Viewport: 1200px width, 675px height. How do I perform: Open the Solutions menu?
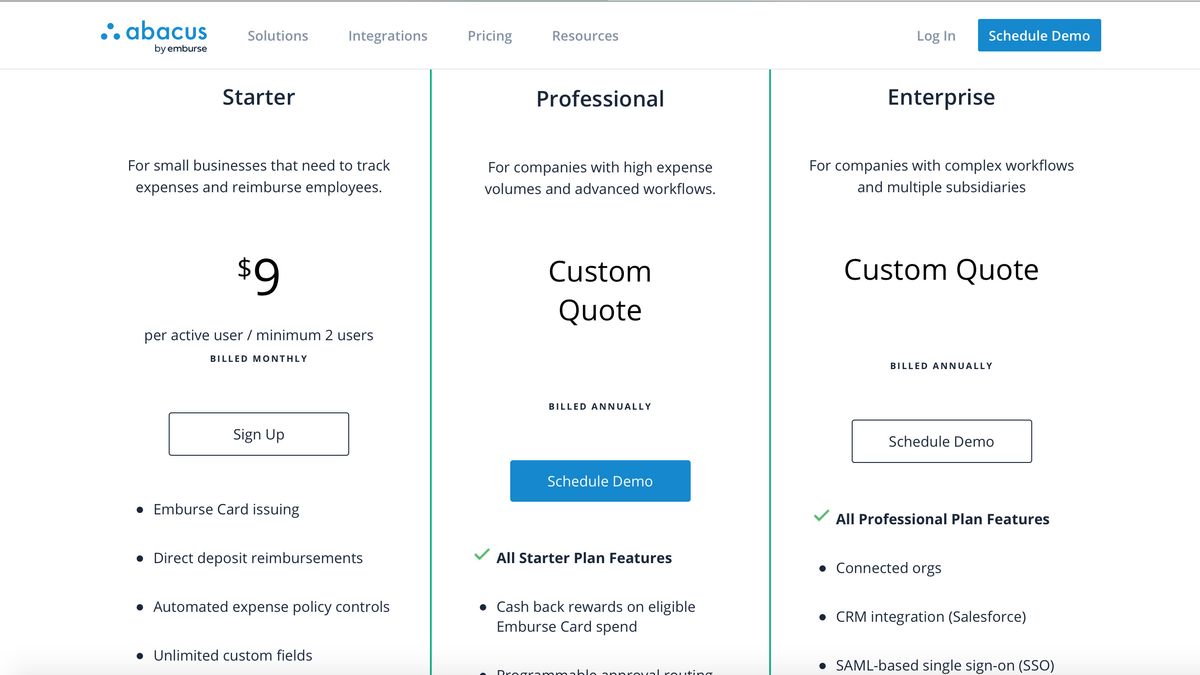pos(278,36)
